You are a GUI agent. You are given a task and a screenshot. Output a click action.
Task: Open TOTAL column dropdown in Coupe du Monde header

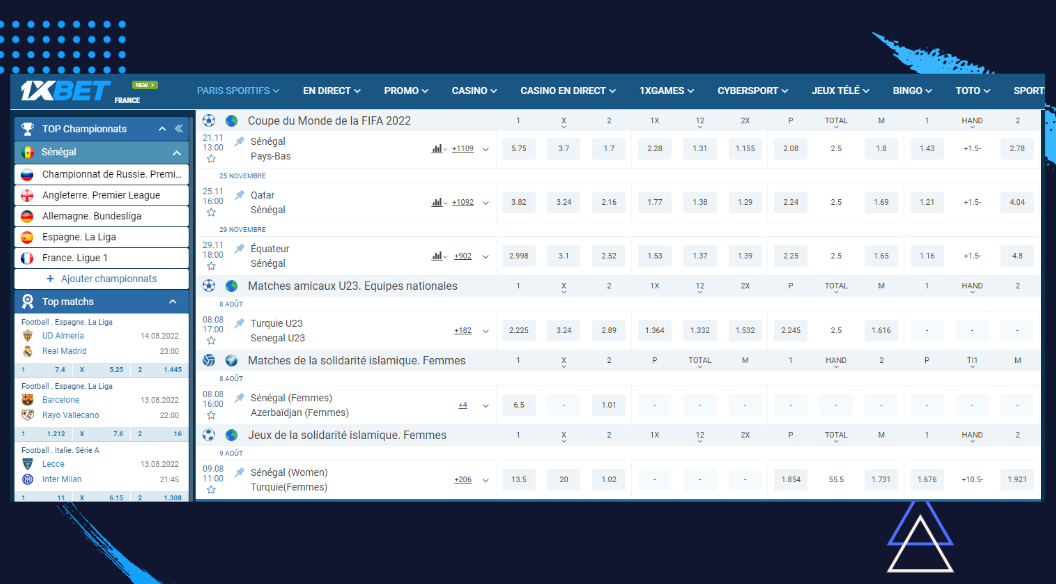coord(836,122)
